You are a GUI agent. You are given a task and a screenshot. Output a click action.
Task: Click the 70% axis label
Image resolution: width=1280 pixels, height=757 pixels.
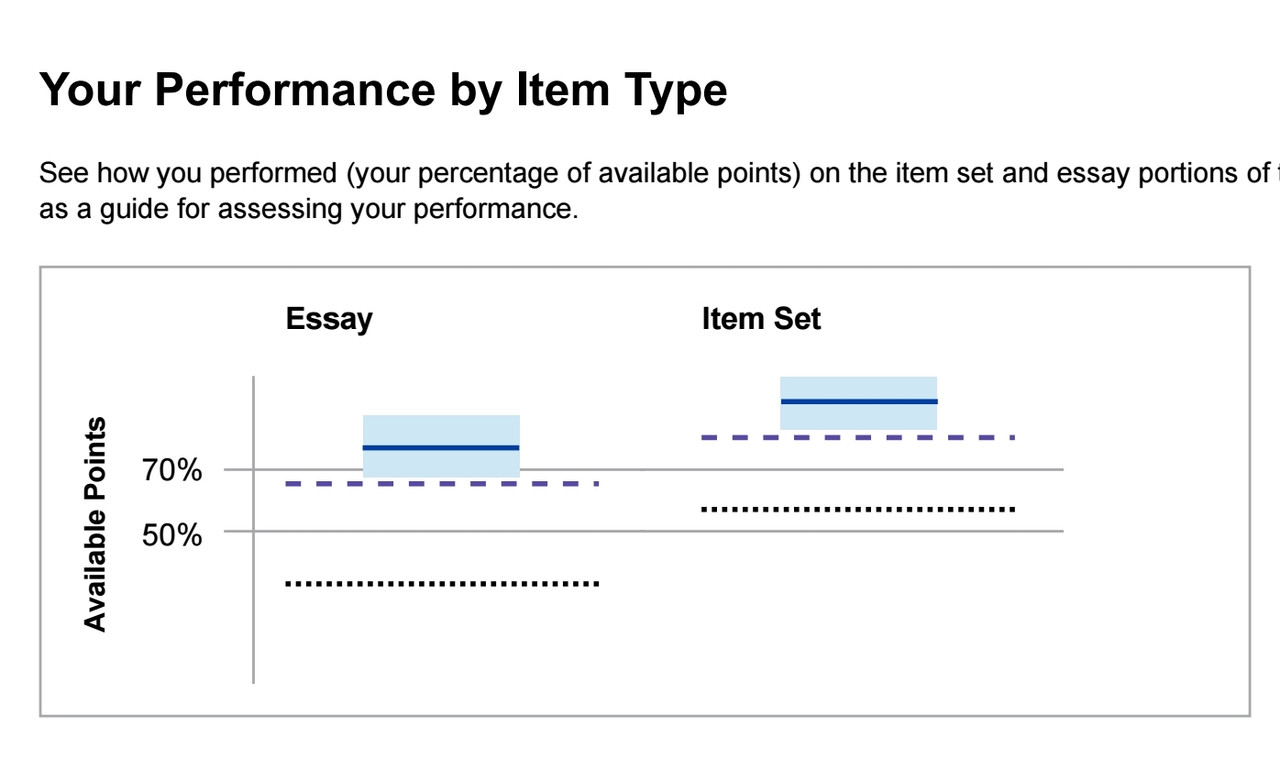coord(172,470)
